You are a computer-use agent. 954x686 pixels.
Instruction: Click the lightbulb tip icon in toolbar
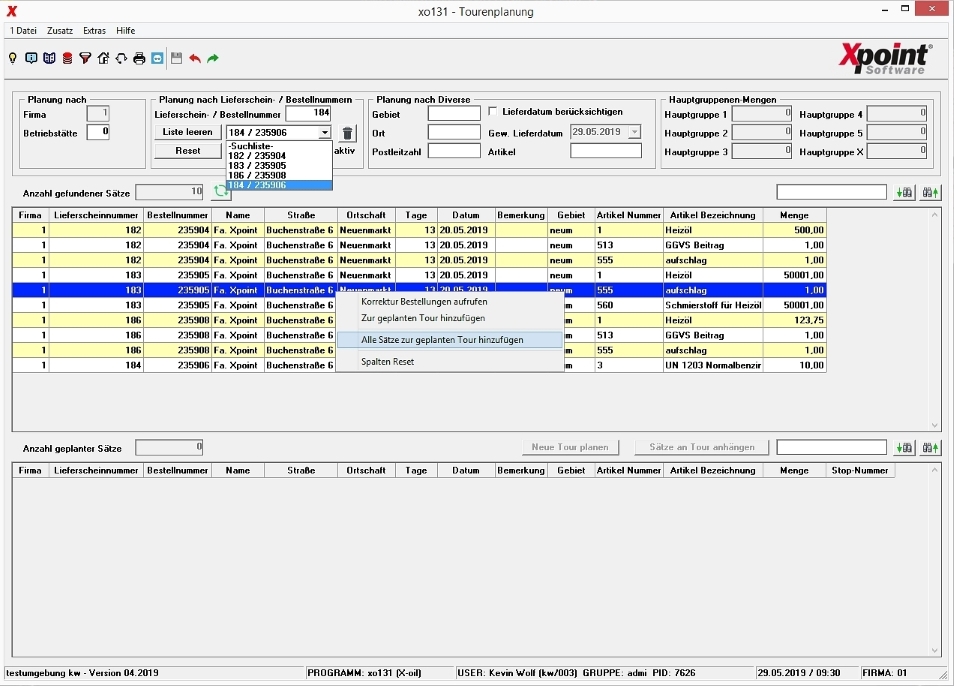coord(13,58)
